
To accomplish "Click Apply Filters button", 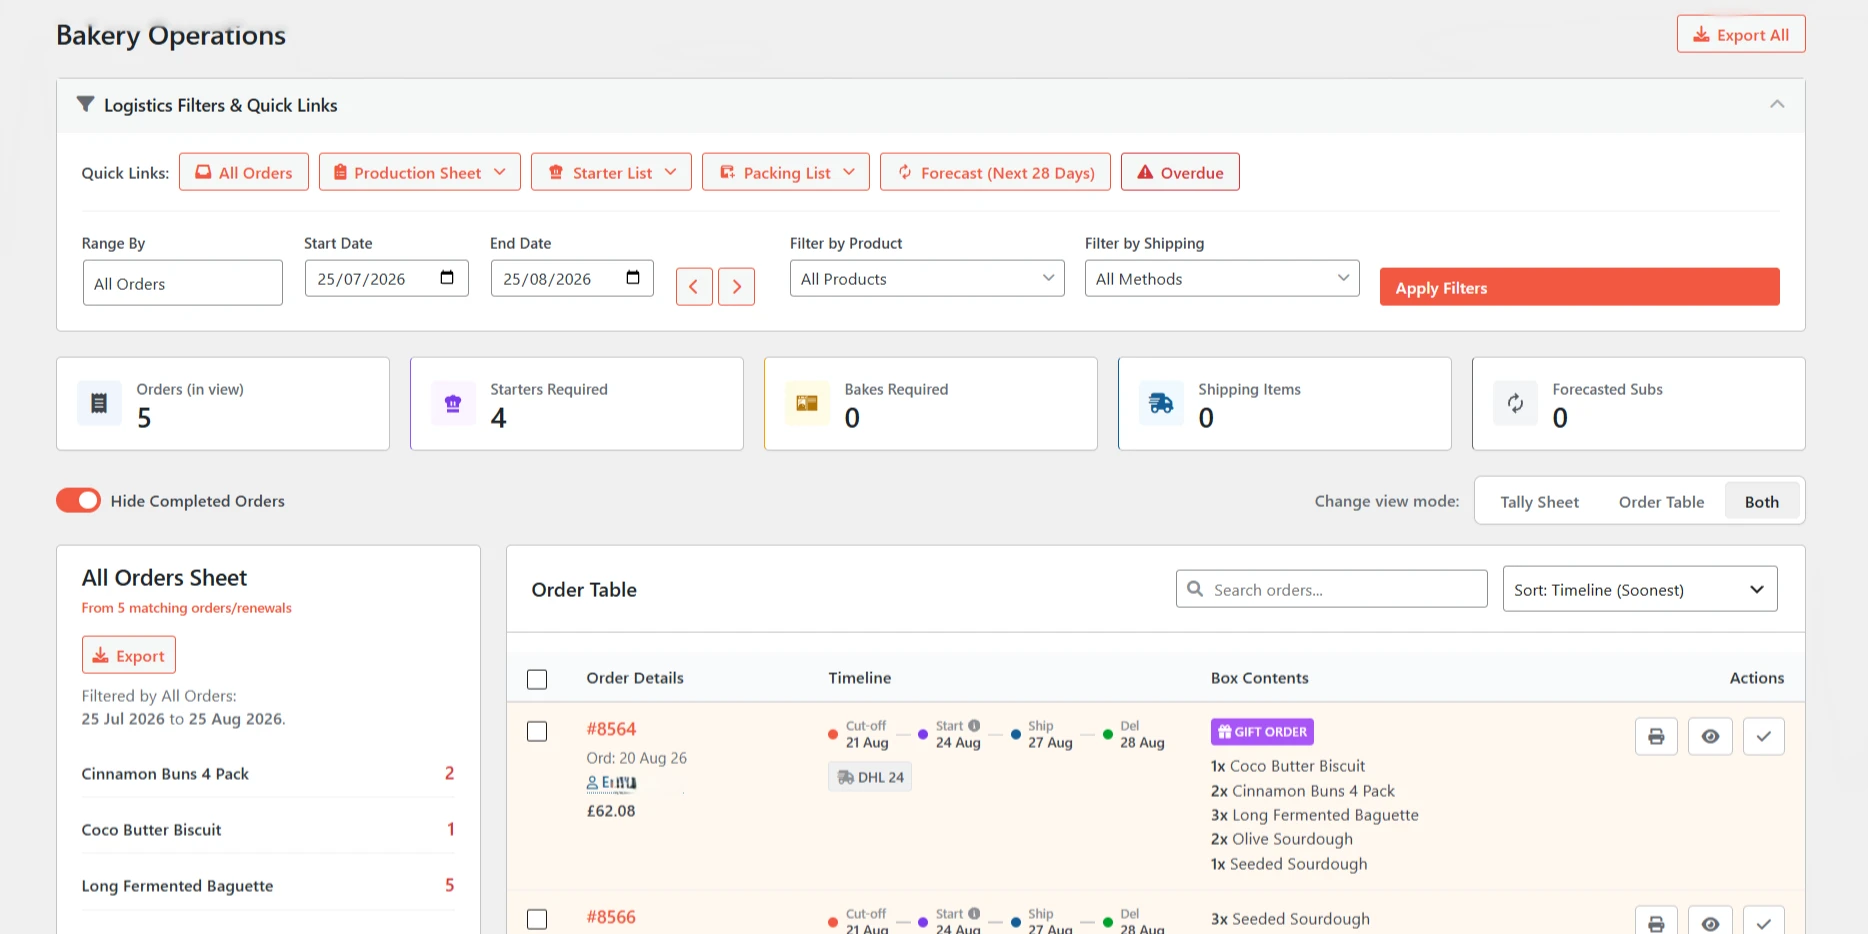I will 1580,287.
